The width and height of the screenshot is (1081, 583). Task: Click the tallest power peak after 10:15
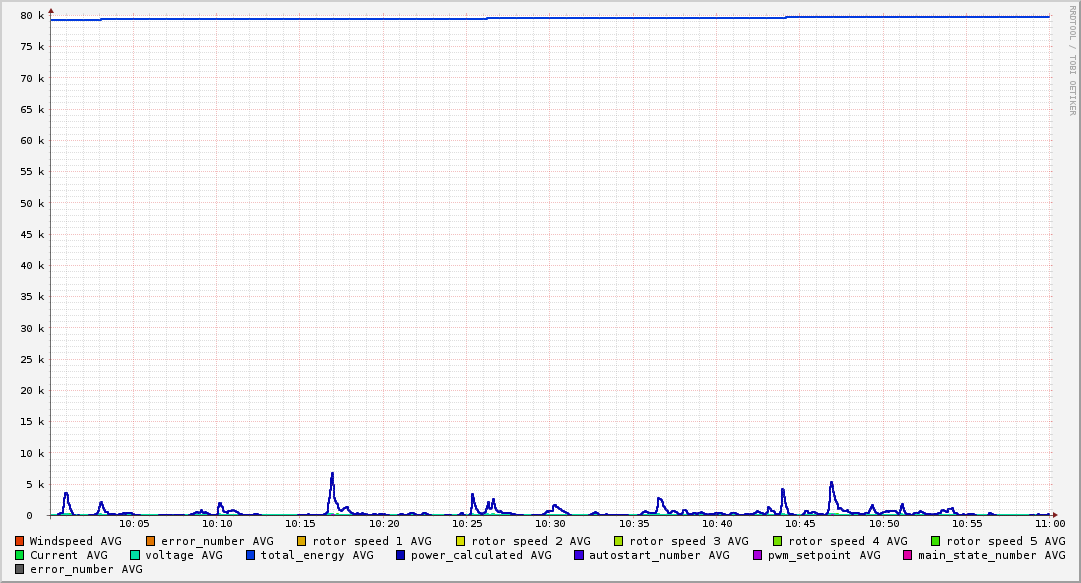pyautogui.click(x=332, y=474)
